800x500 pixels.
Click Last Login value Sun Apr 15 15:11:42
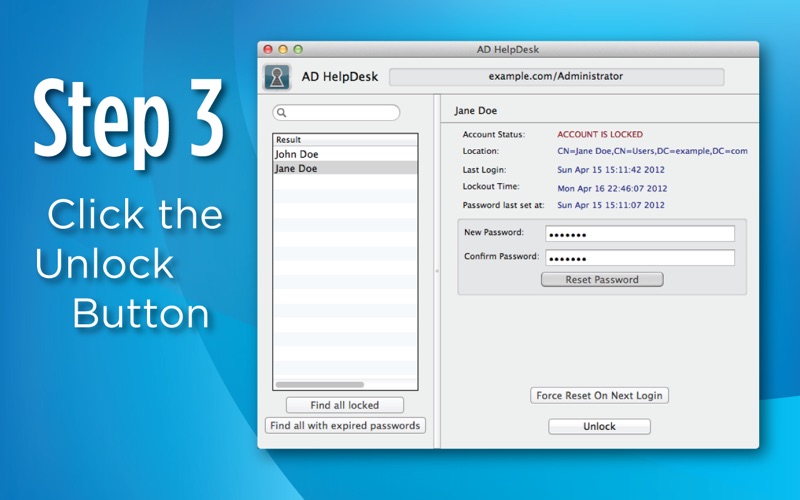[x=611, y=170]
